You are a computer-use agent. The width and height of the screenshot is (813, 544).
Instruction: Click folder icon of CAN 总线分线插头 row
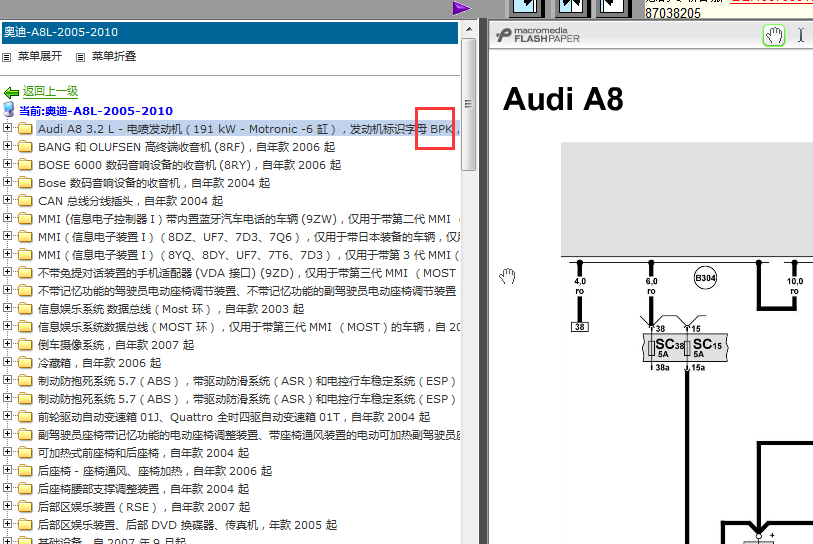(25, 201)
